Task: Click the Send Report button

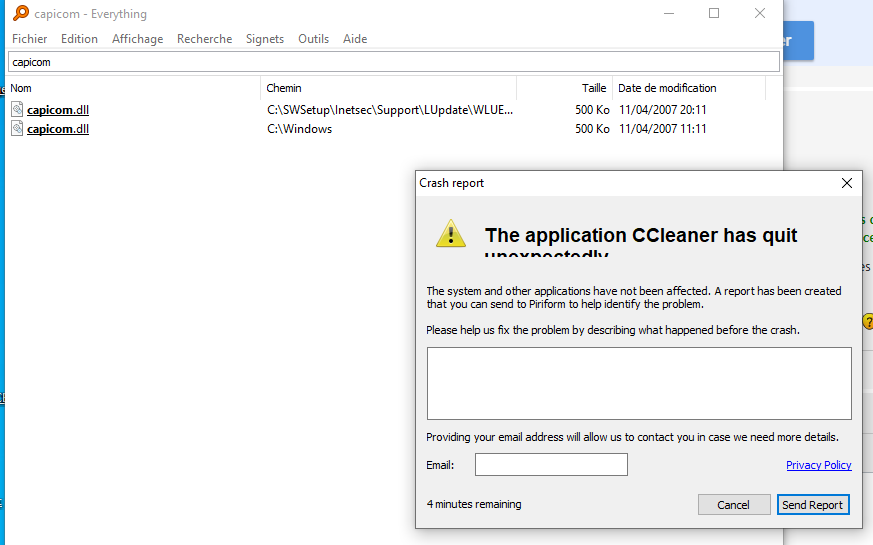Action: (813, 504)
